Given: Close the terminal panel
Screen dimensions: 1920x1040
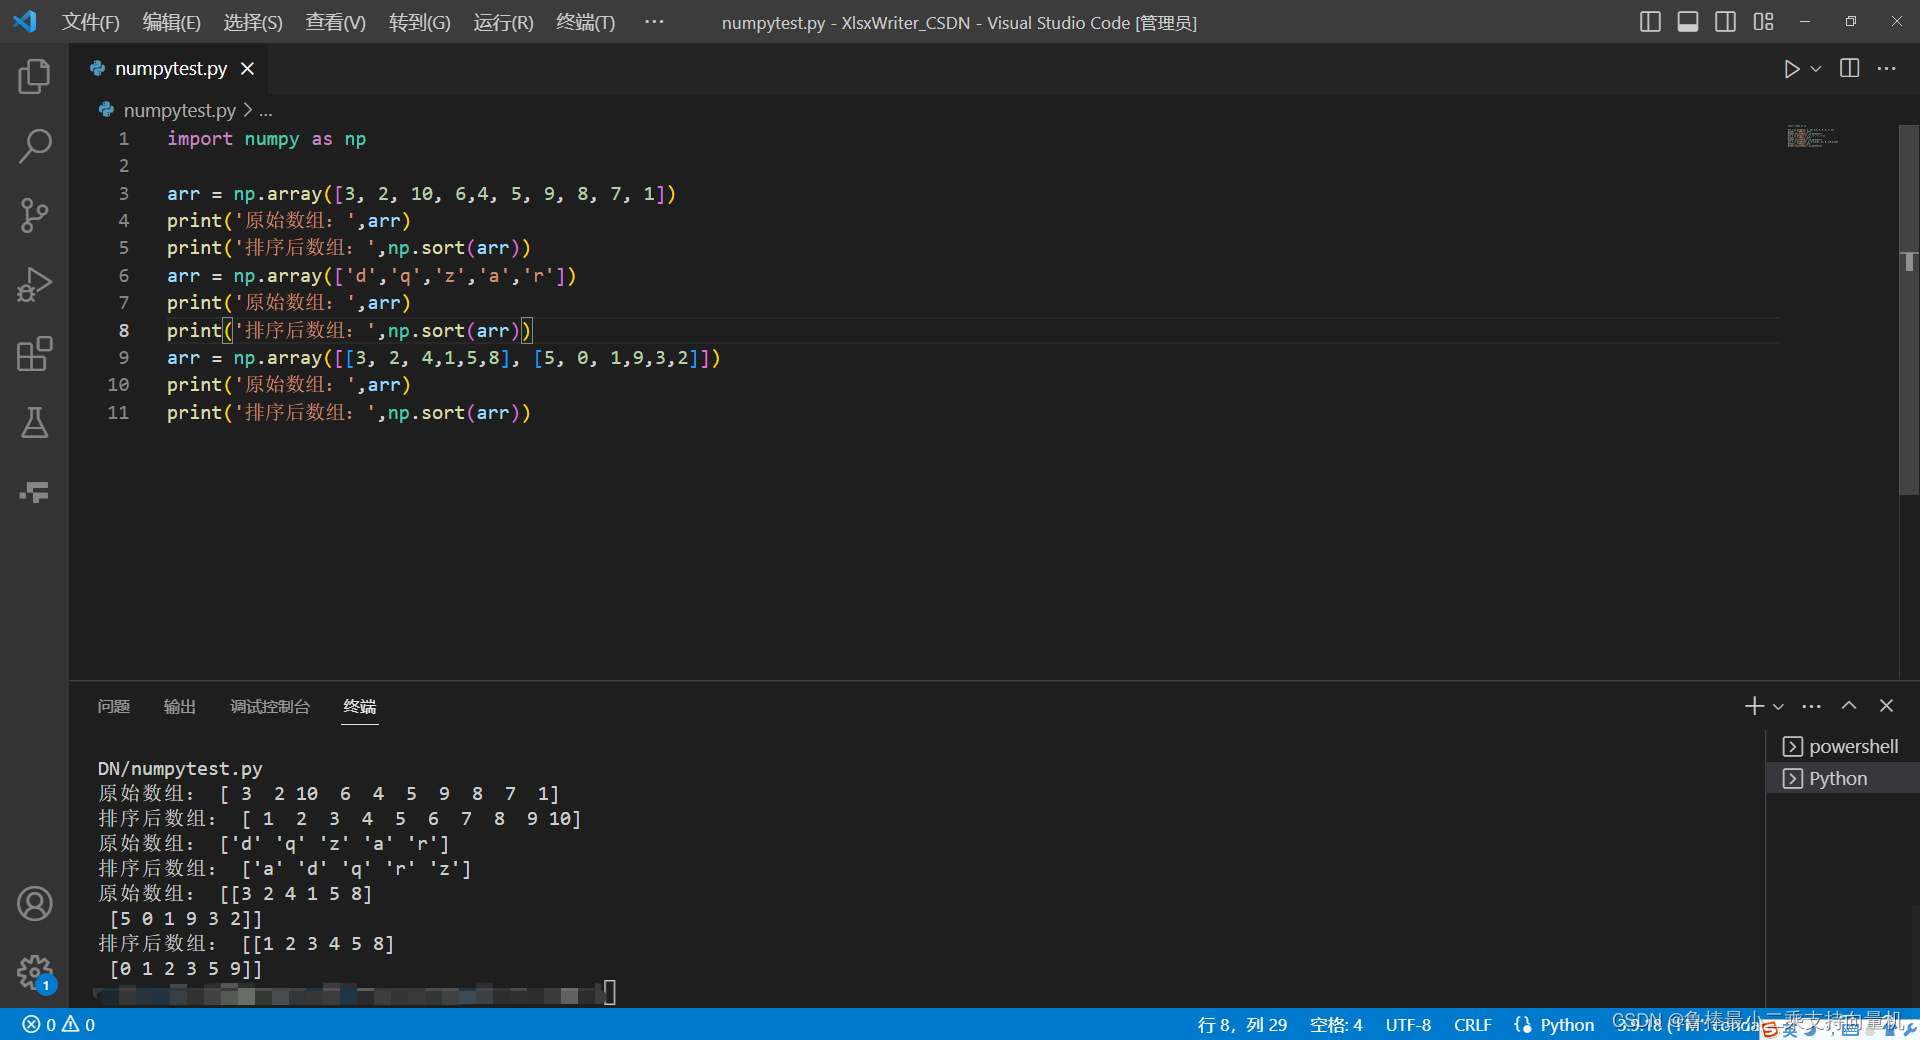Looking at the screenshot, I should pyautogui.click(x=1886, y=706).
